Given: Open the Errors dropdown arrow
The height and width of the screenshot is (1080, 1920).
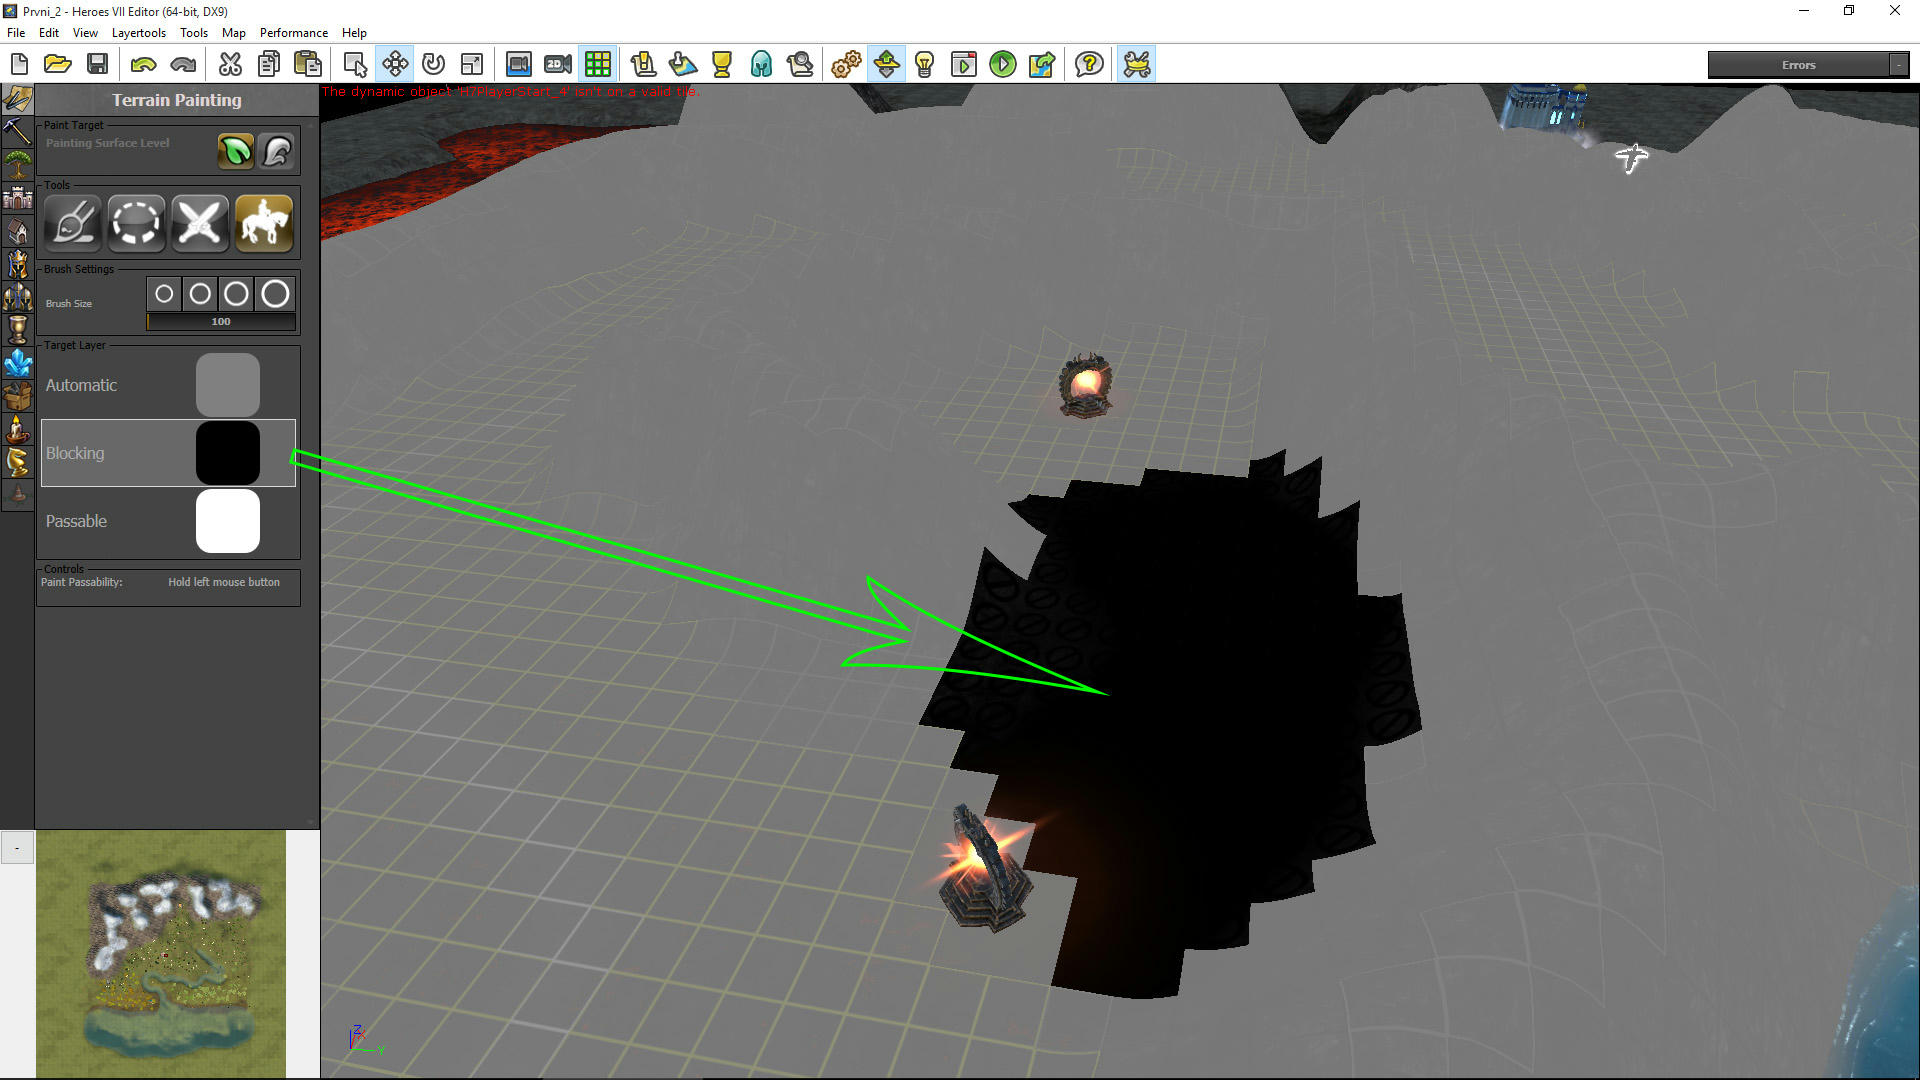Looking at the screenshot, I should coord(1898,65).
